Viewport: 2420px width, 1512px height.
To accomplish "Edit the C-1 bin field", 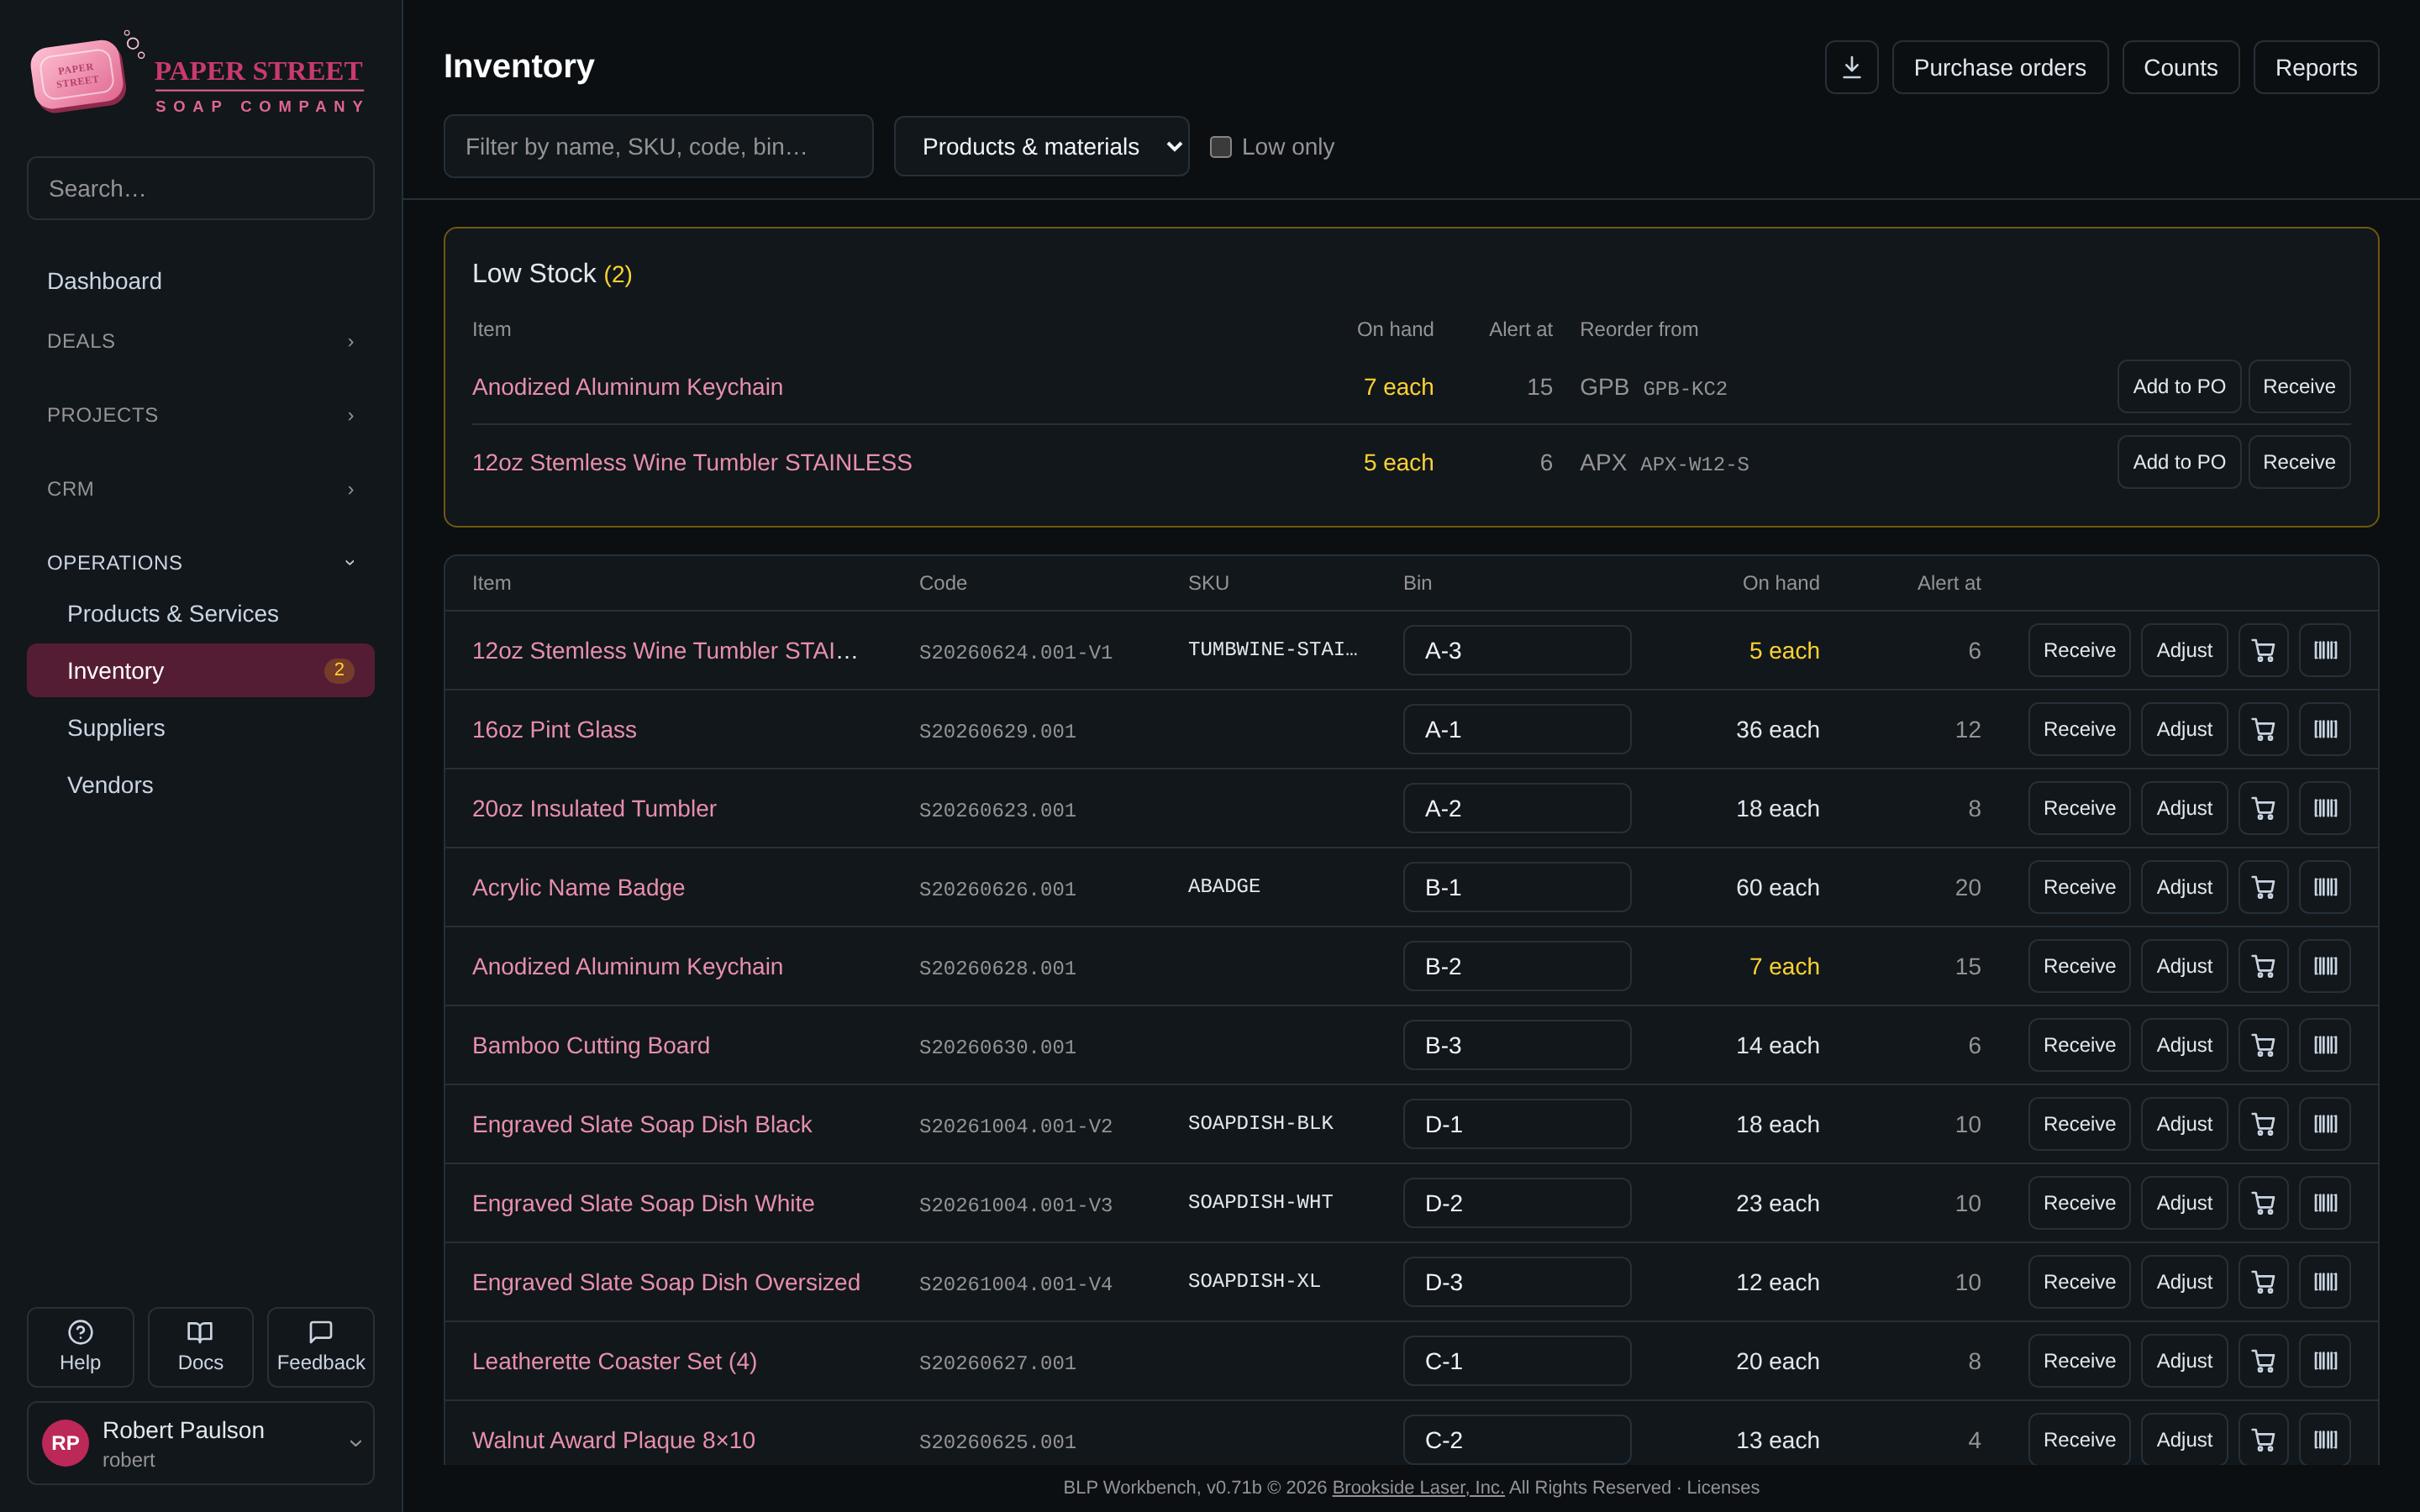I will [1517, 1361].
